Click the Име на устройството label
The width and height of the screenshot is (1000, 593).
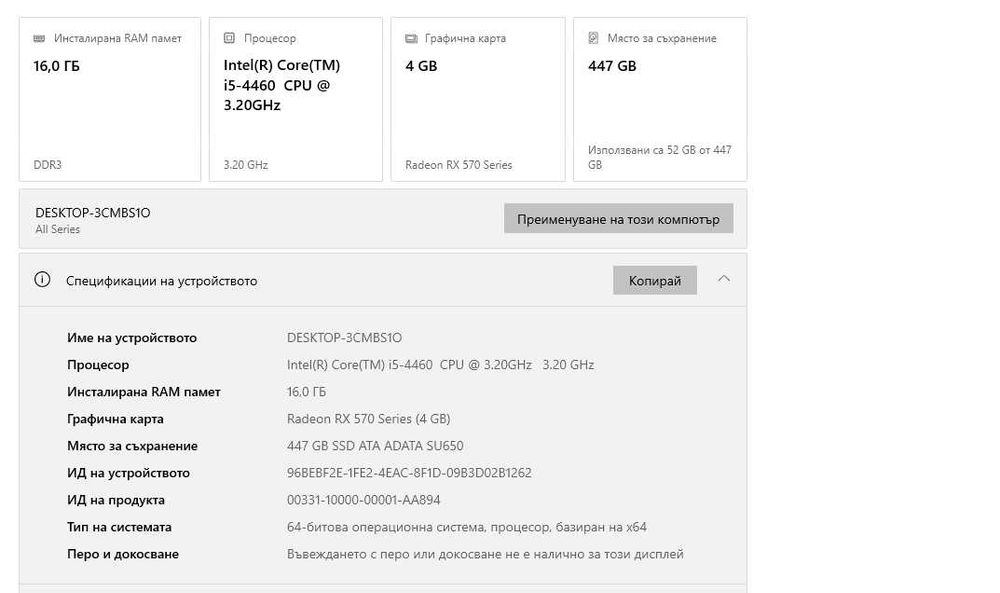coord(132,337)
